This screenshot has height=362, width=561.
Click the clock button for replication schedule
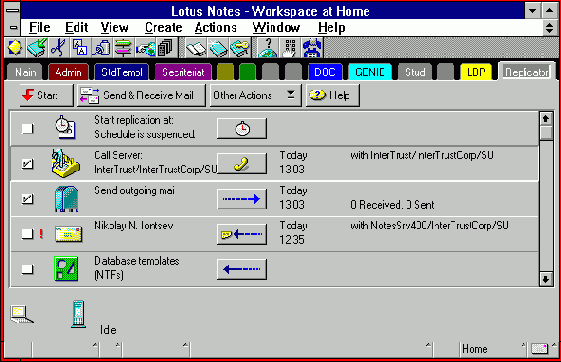click(242, 128)
